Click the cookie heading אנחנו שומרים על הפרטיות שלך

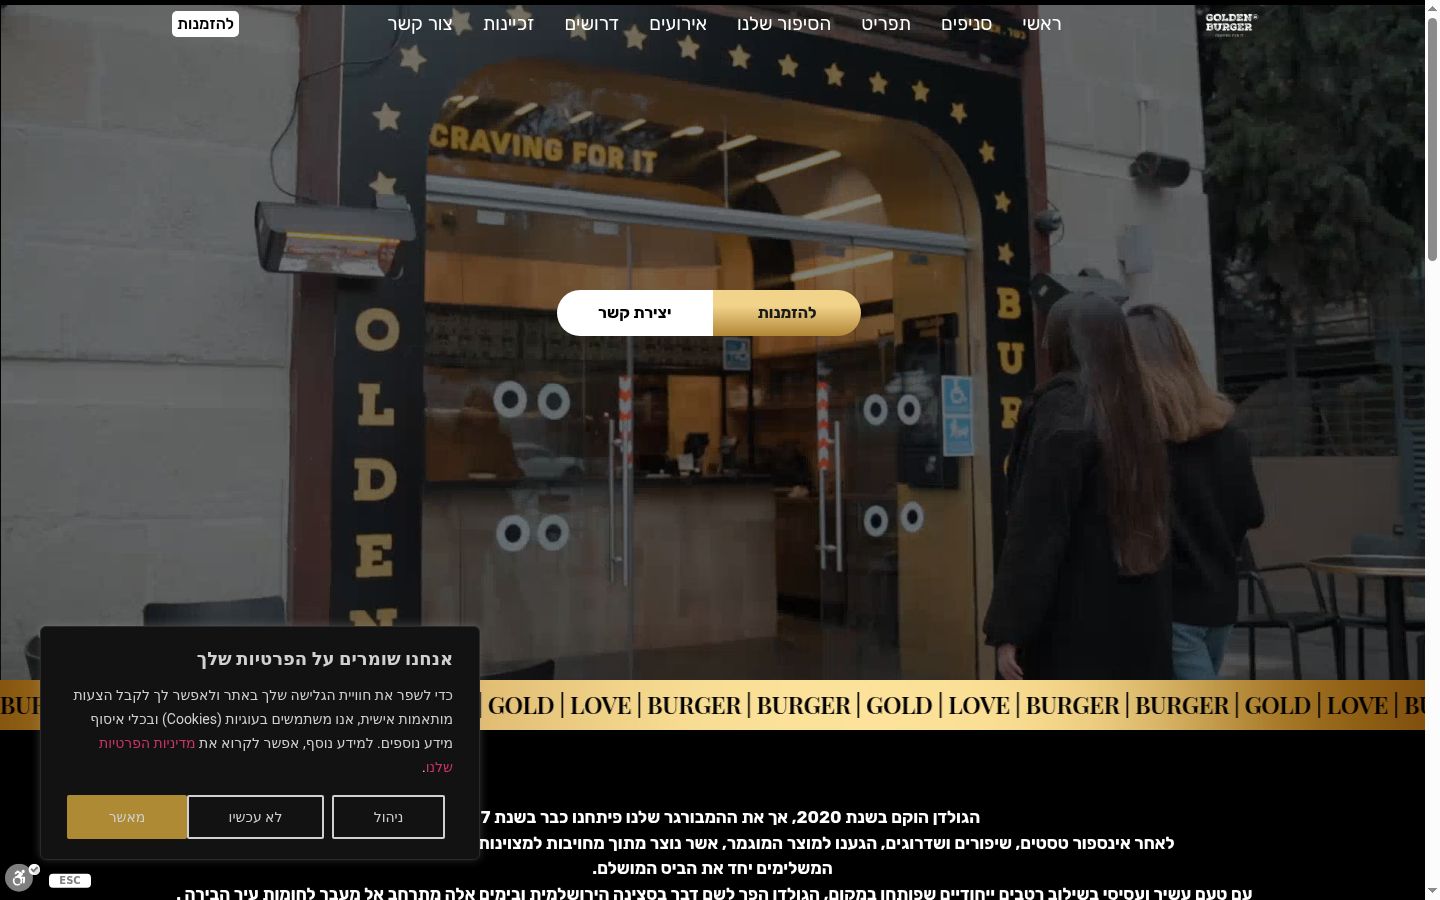325,659
